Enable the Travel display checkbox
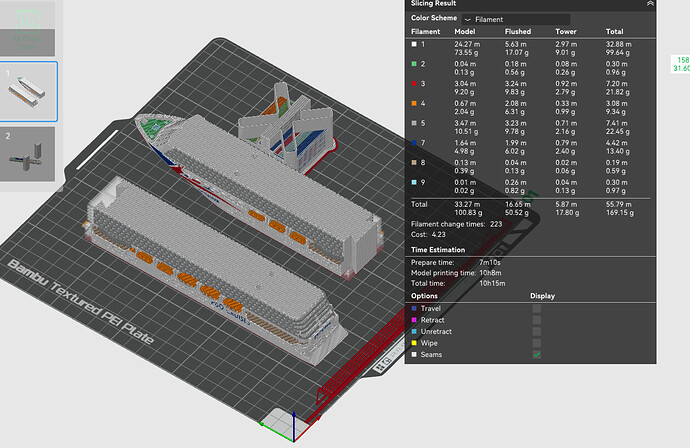 coord(536,308)
